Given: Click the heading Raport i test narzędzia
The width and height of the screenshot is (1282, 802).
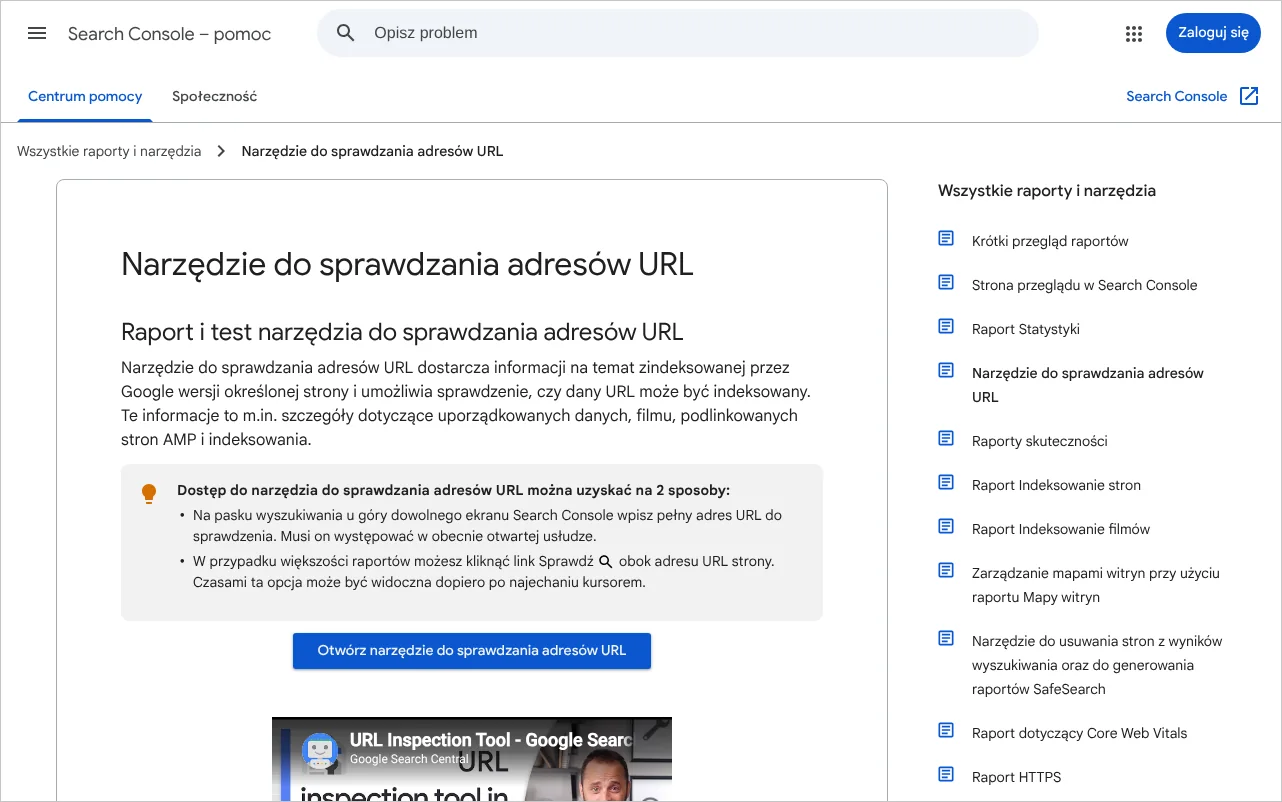Looking at the screenshot, I should [402, 331].
